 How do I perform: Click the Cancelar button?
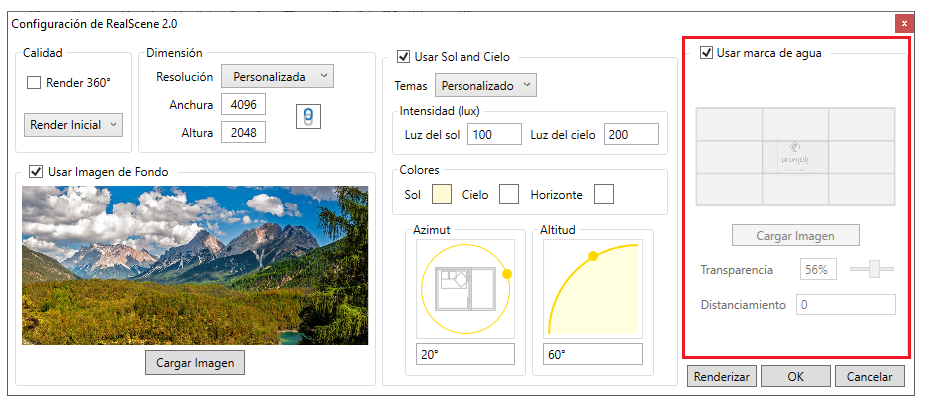point(870,377)
